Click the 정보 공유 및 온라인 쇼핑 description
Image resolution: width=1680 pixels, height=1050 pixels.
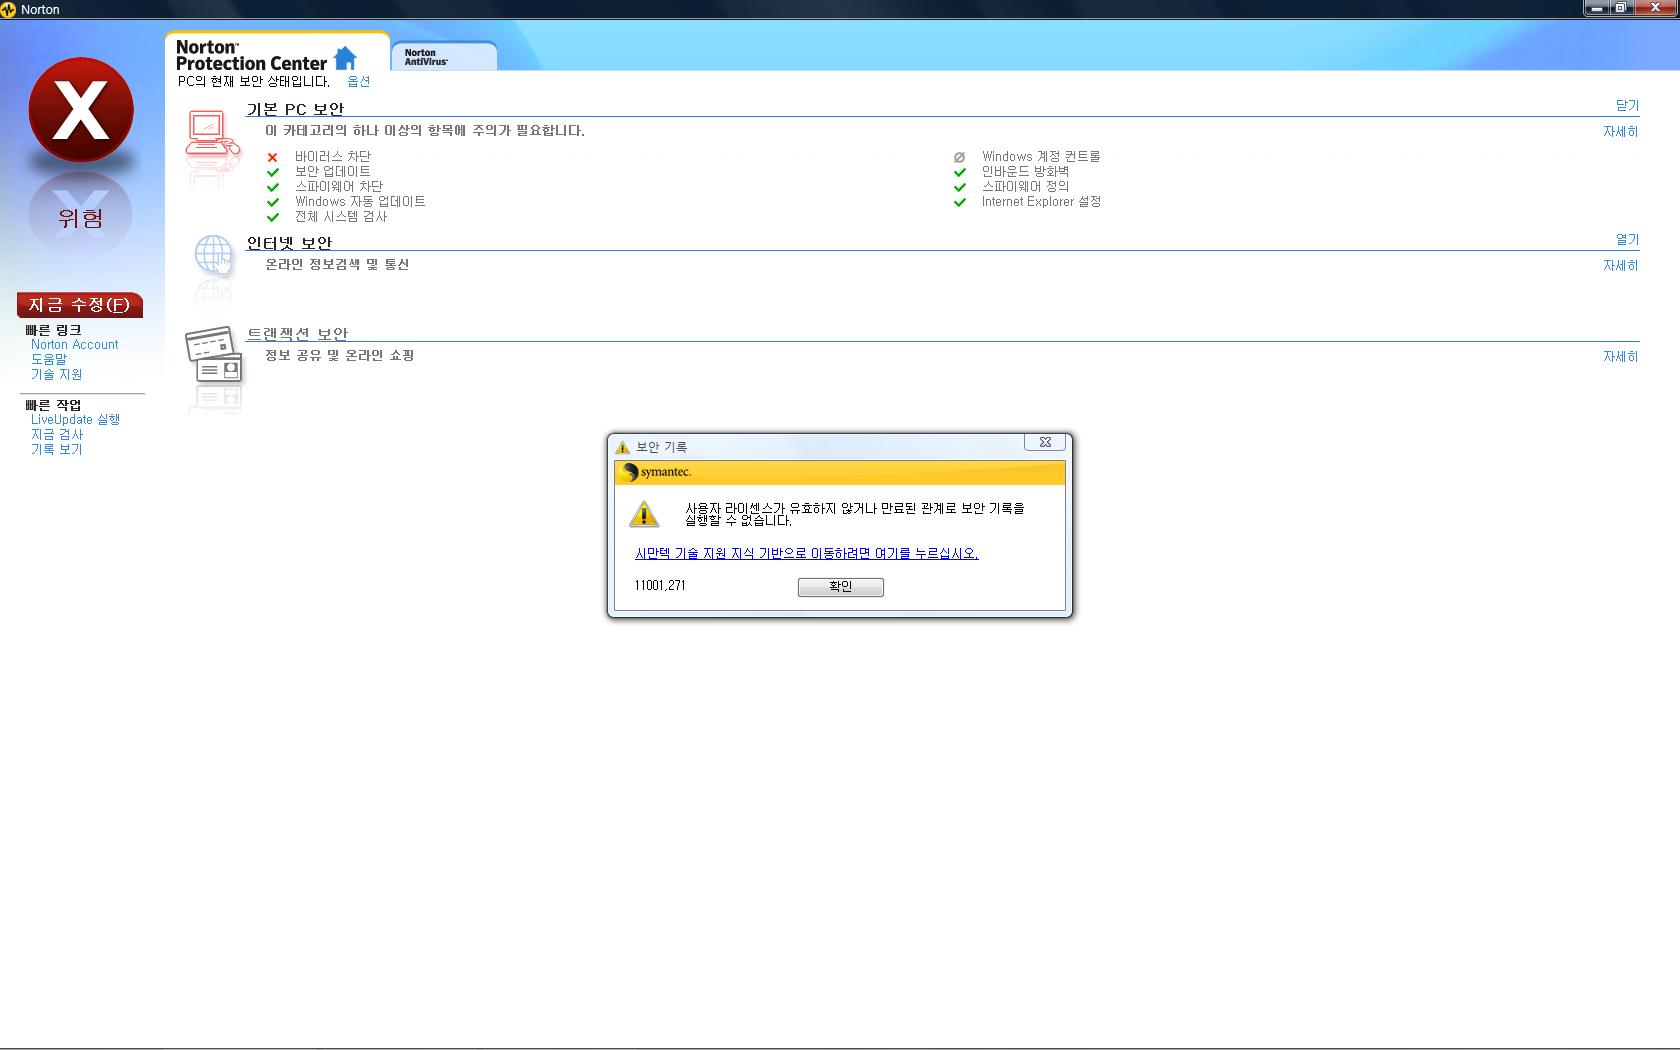340,356
